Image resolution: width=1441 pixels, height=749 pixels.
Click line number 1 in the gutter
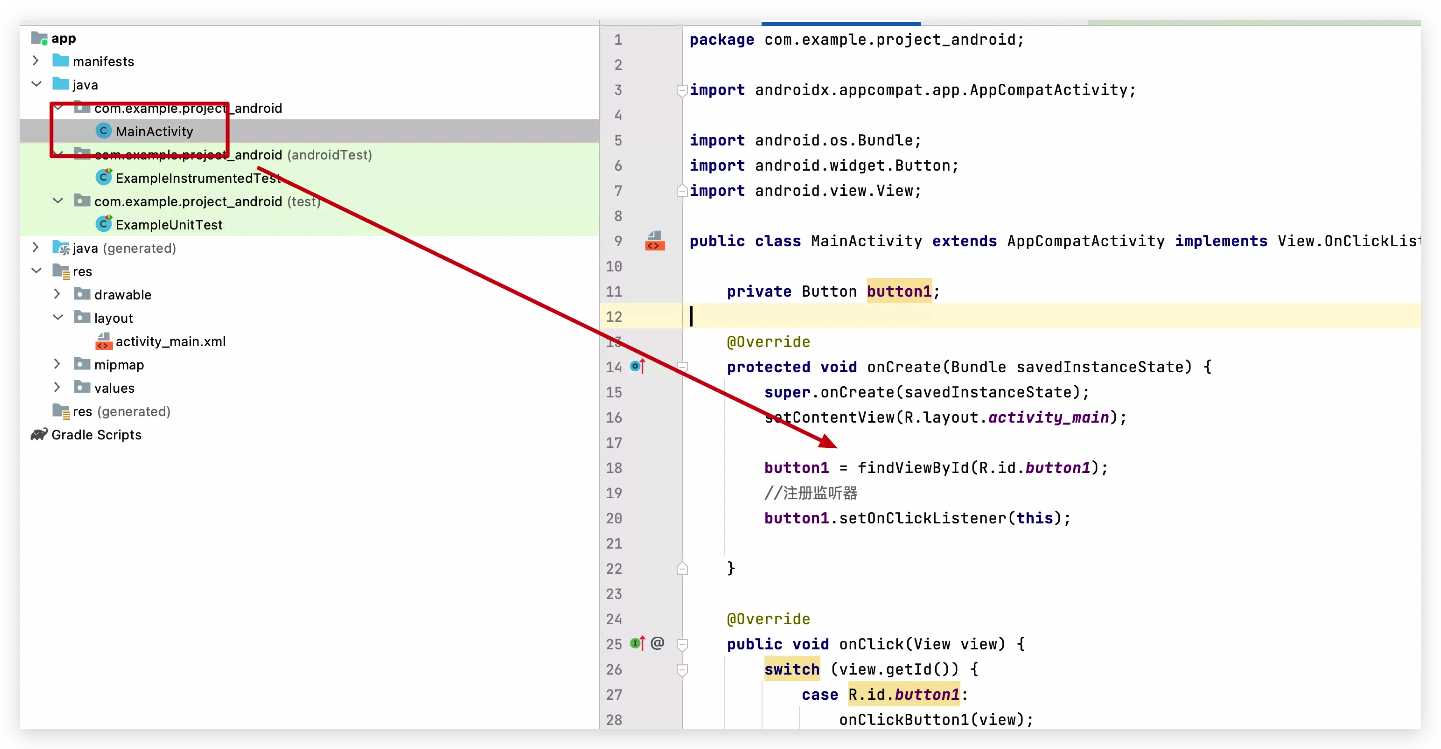(x=618, y=40)
